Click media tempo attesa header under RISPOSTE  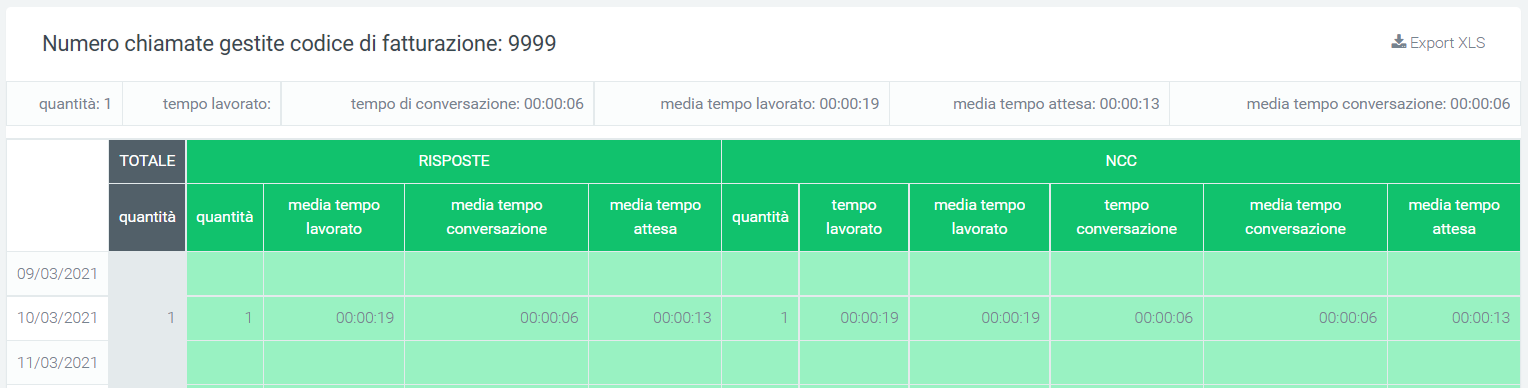[x=655, y=217]
